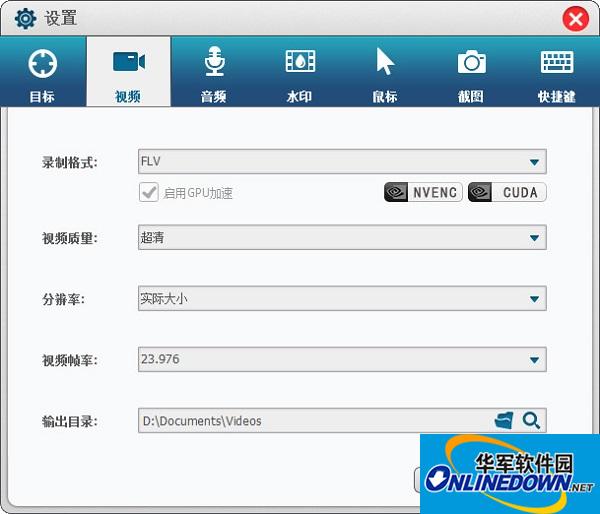Click the settings gear icon in title
The image size is (600, 514).
coord(25,18)
